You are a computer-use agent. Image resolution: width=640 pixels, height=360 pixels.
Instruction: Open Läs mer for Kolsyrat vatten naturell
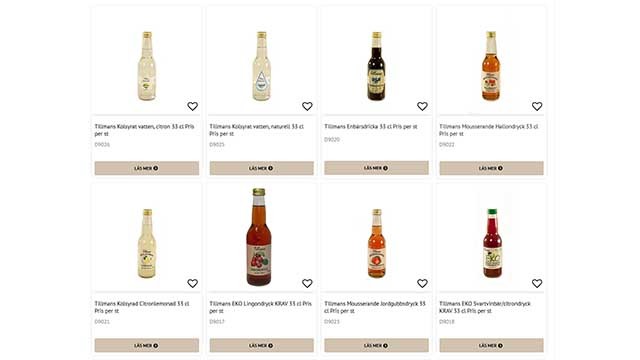click(x=262, y=168)
